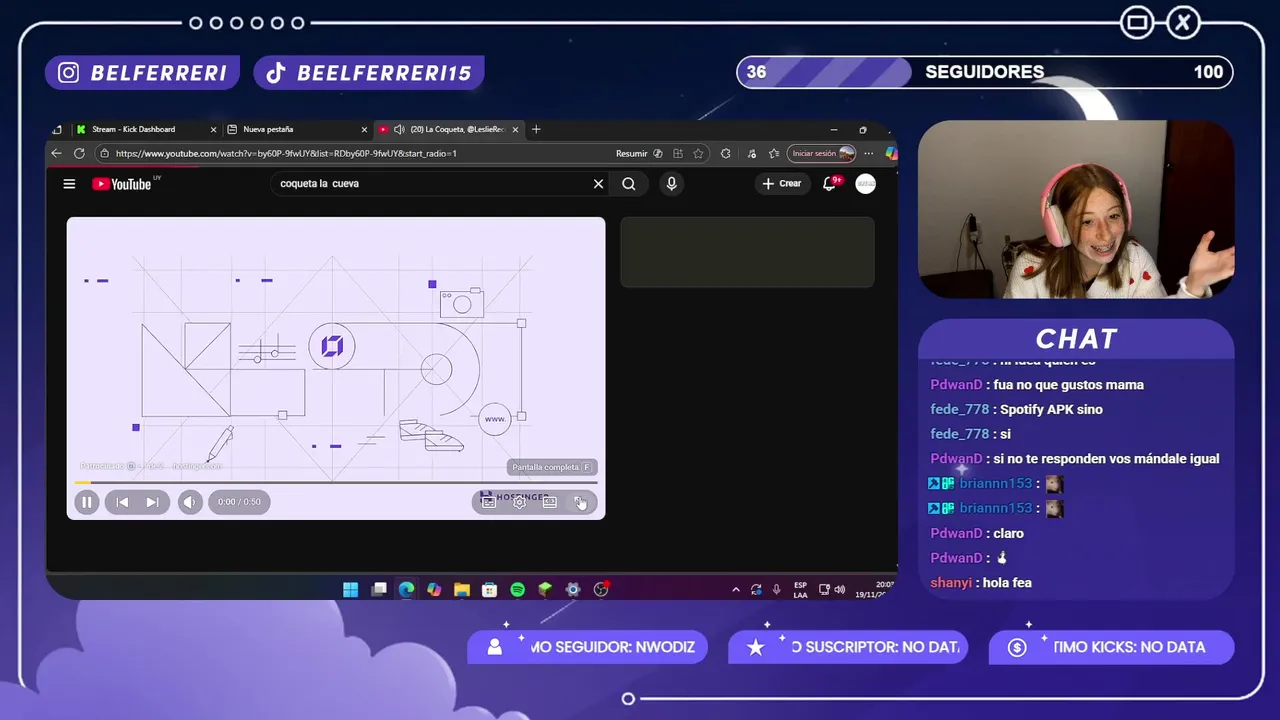Open the YouTube hamburger guide menu
Screen dimensions: 1280x720
click(x=69, y=184)
